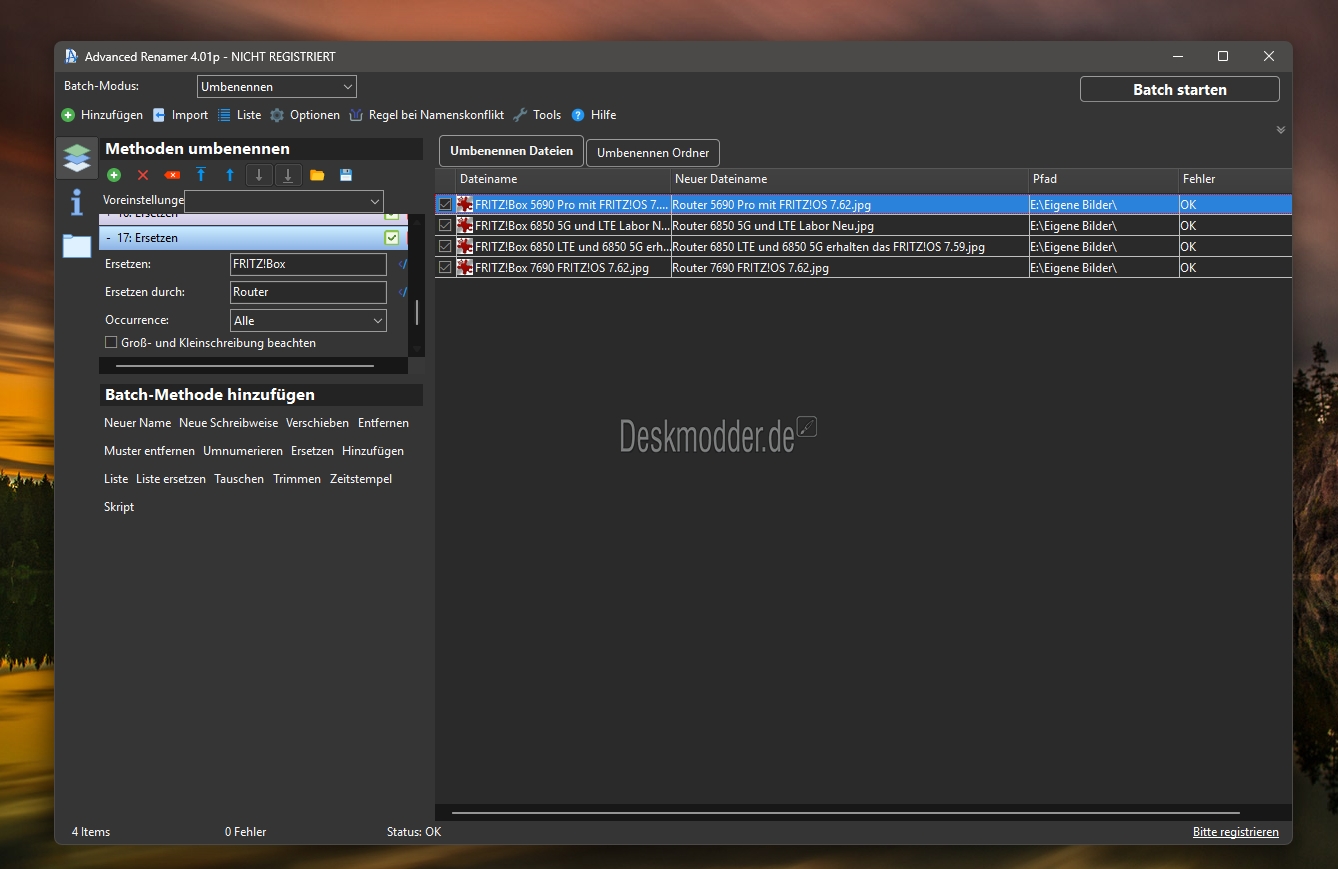Toggle the partially hidden method 16 checkbox
Screen dimensions: 1338x869
(392, 216)
